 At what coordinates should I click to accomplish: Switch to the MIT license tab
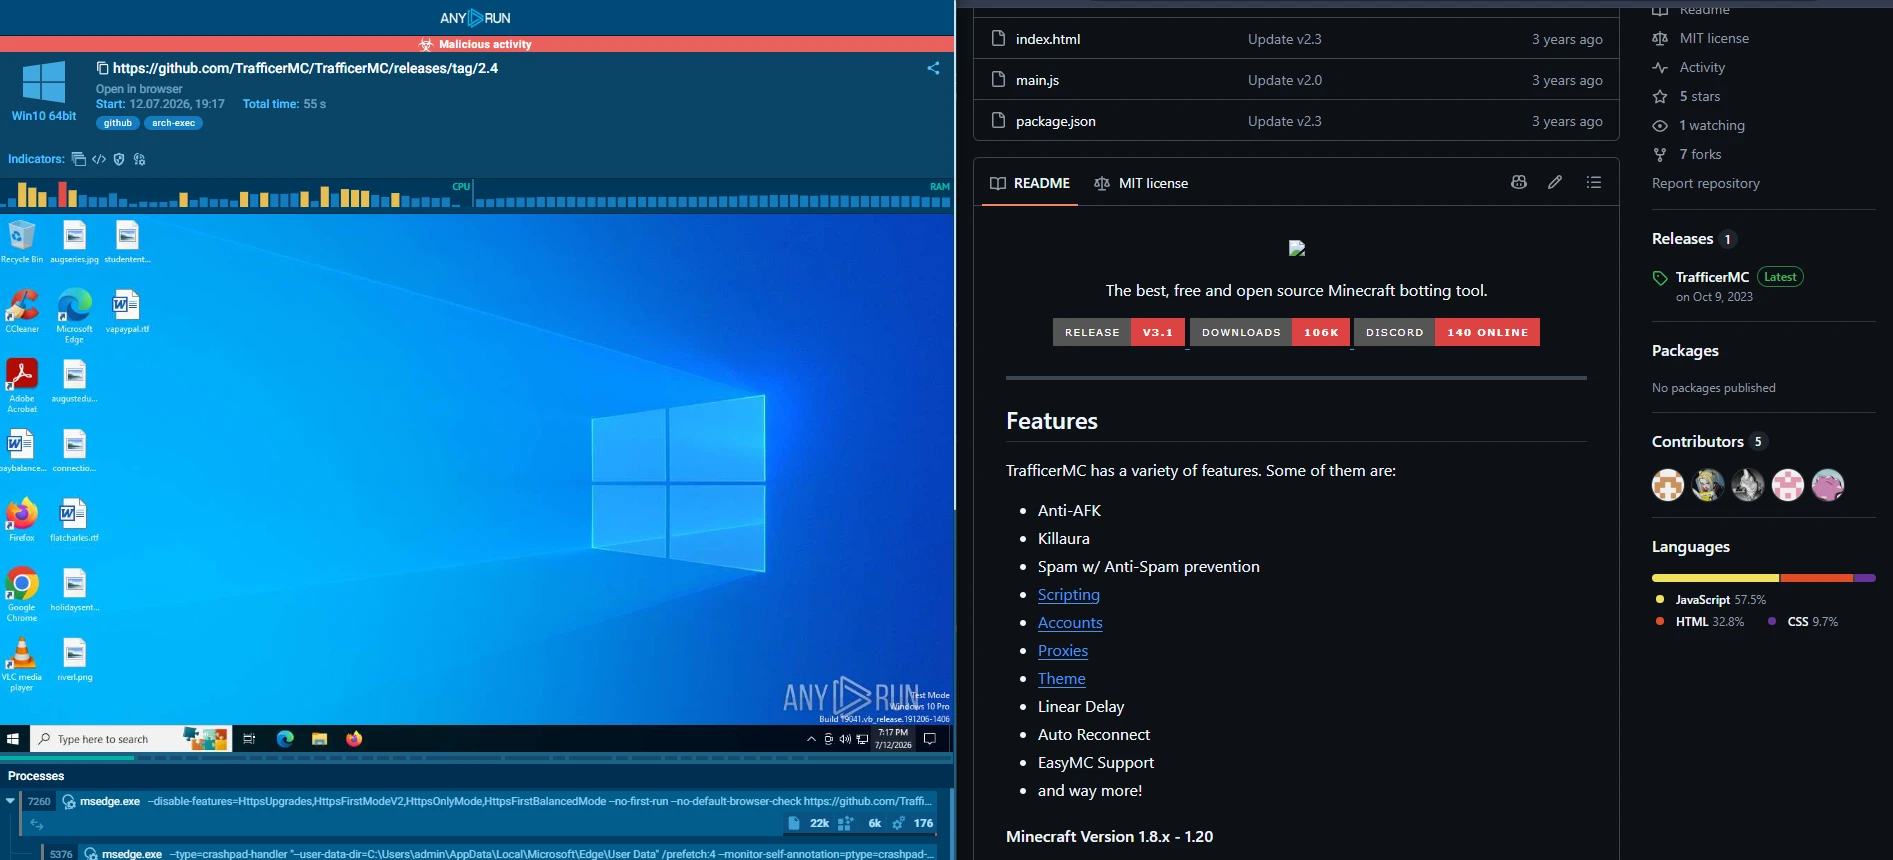coord(1141,183)
